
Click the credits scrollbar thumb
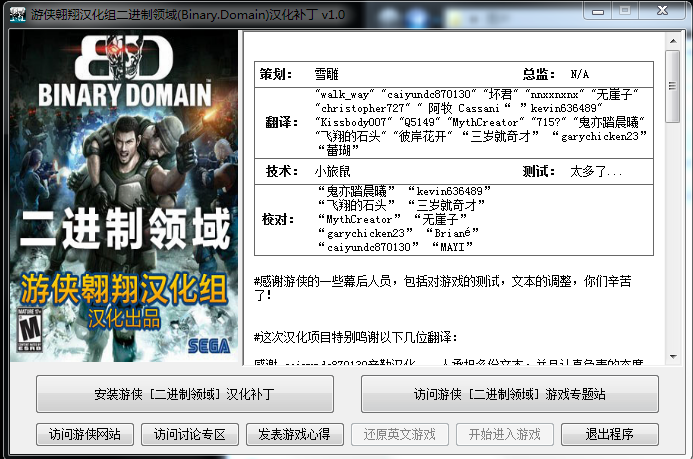click(673, 86)
